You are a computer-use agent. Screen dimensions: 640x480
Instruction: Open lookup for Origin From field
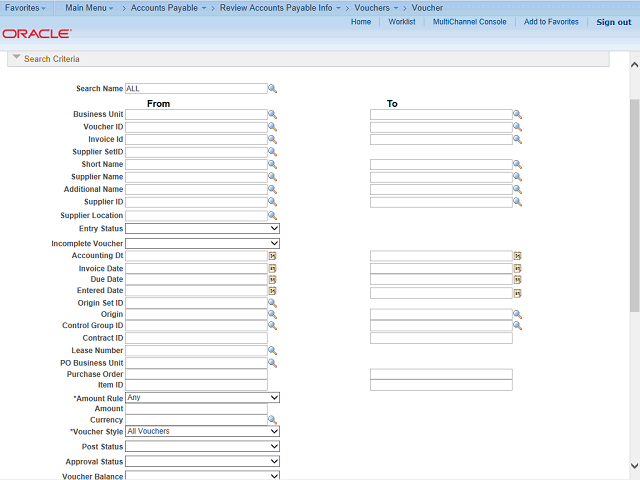coord(272,314)
